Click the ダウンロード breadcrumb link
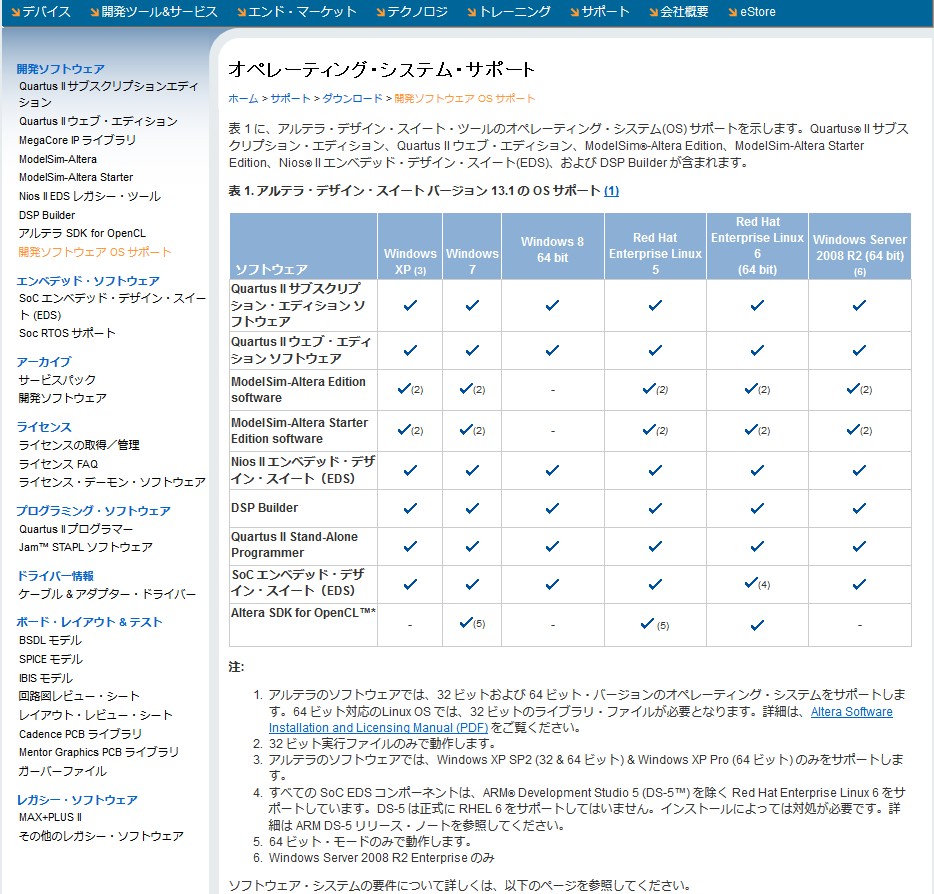This screenshot has width=934, height=894. point(352,98)
